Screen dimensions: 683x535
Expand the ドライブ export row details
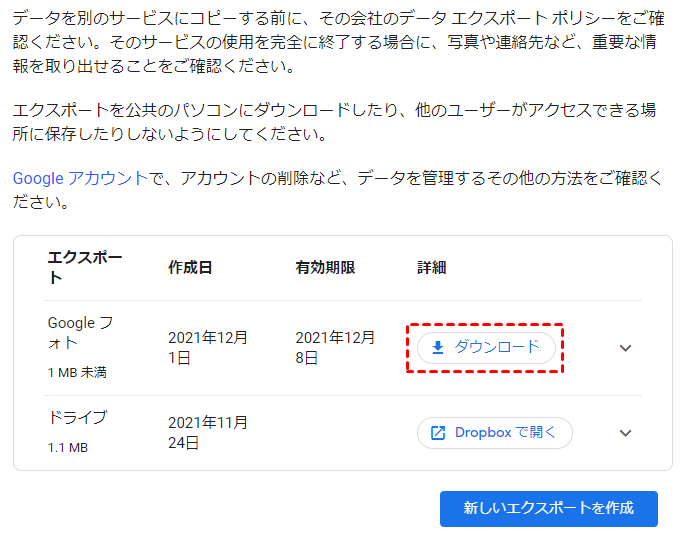(626, 433)
